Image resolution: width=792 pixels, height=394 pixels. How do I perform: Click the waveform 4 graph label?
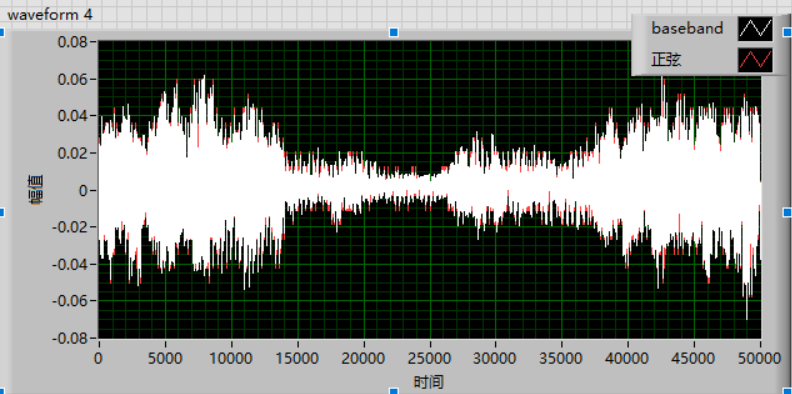(x=50, y=15)
